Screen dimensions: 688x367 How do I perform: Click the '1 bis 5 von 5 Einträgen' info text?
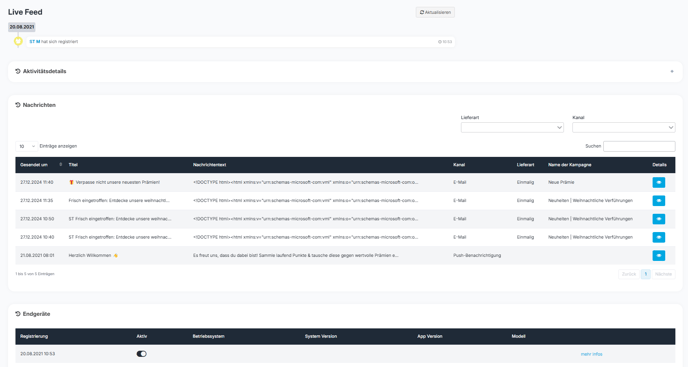(35, 274)
